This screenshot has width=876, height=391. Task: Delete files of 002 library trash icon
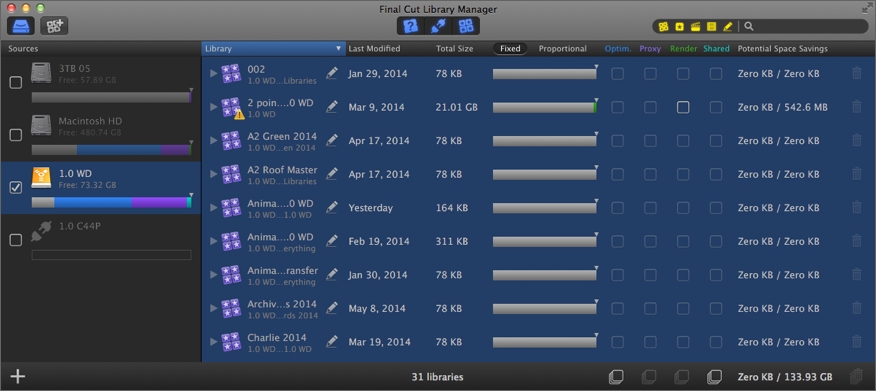[856, 73]
